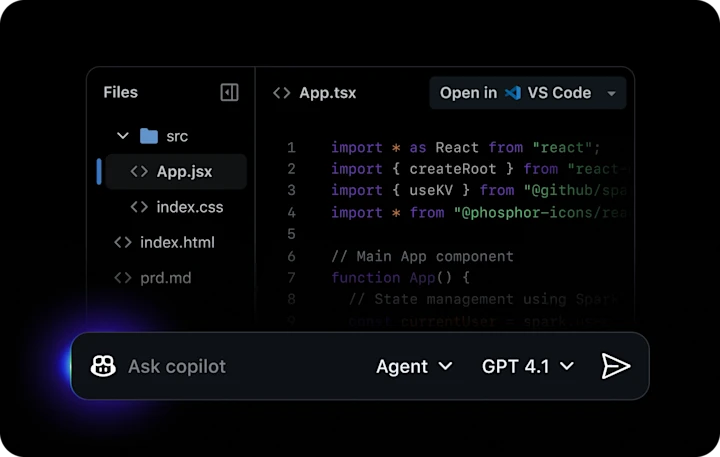Click the "react" string on line 1
This screenshot has height=457, width=720.
tap(562, 147)
